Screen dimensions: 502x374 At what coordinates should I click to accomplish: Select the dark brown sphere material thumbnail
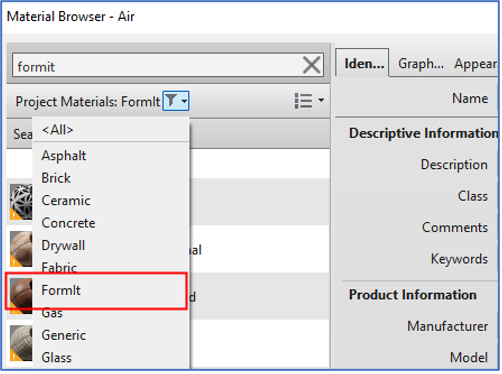21,295
